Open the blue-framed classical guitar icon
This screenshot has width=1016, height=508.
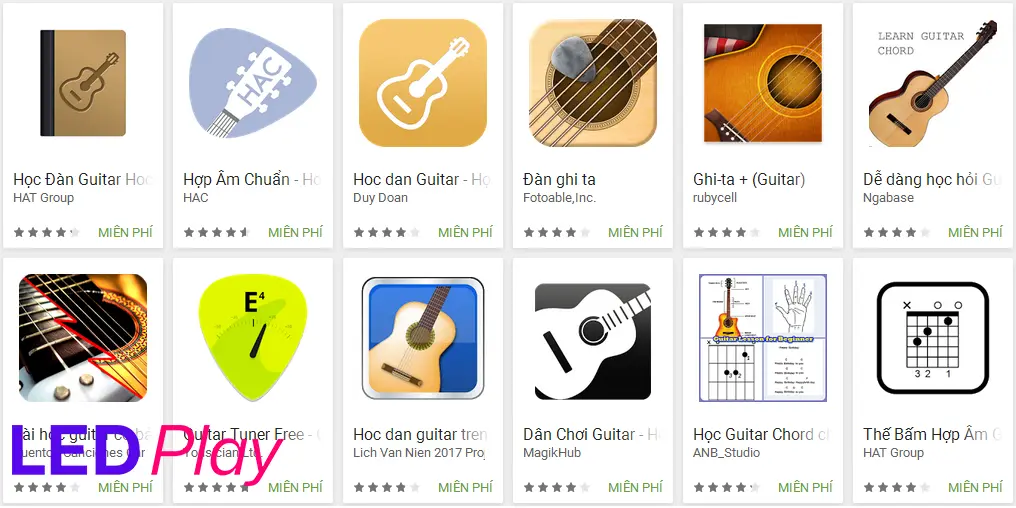click(422, 338)
